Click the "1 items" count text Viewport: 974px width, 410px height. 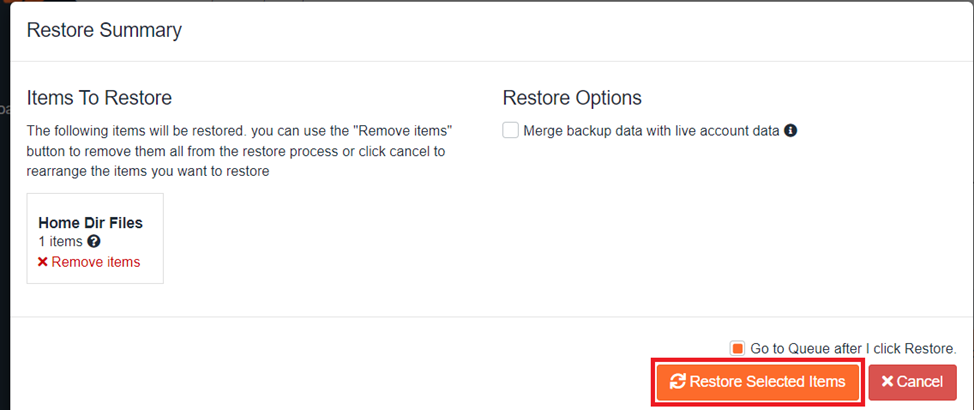pyautogui.click(x=60, y=242)
